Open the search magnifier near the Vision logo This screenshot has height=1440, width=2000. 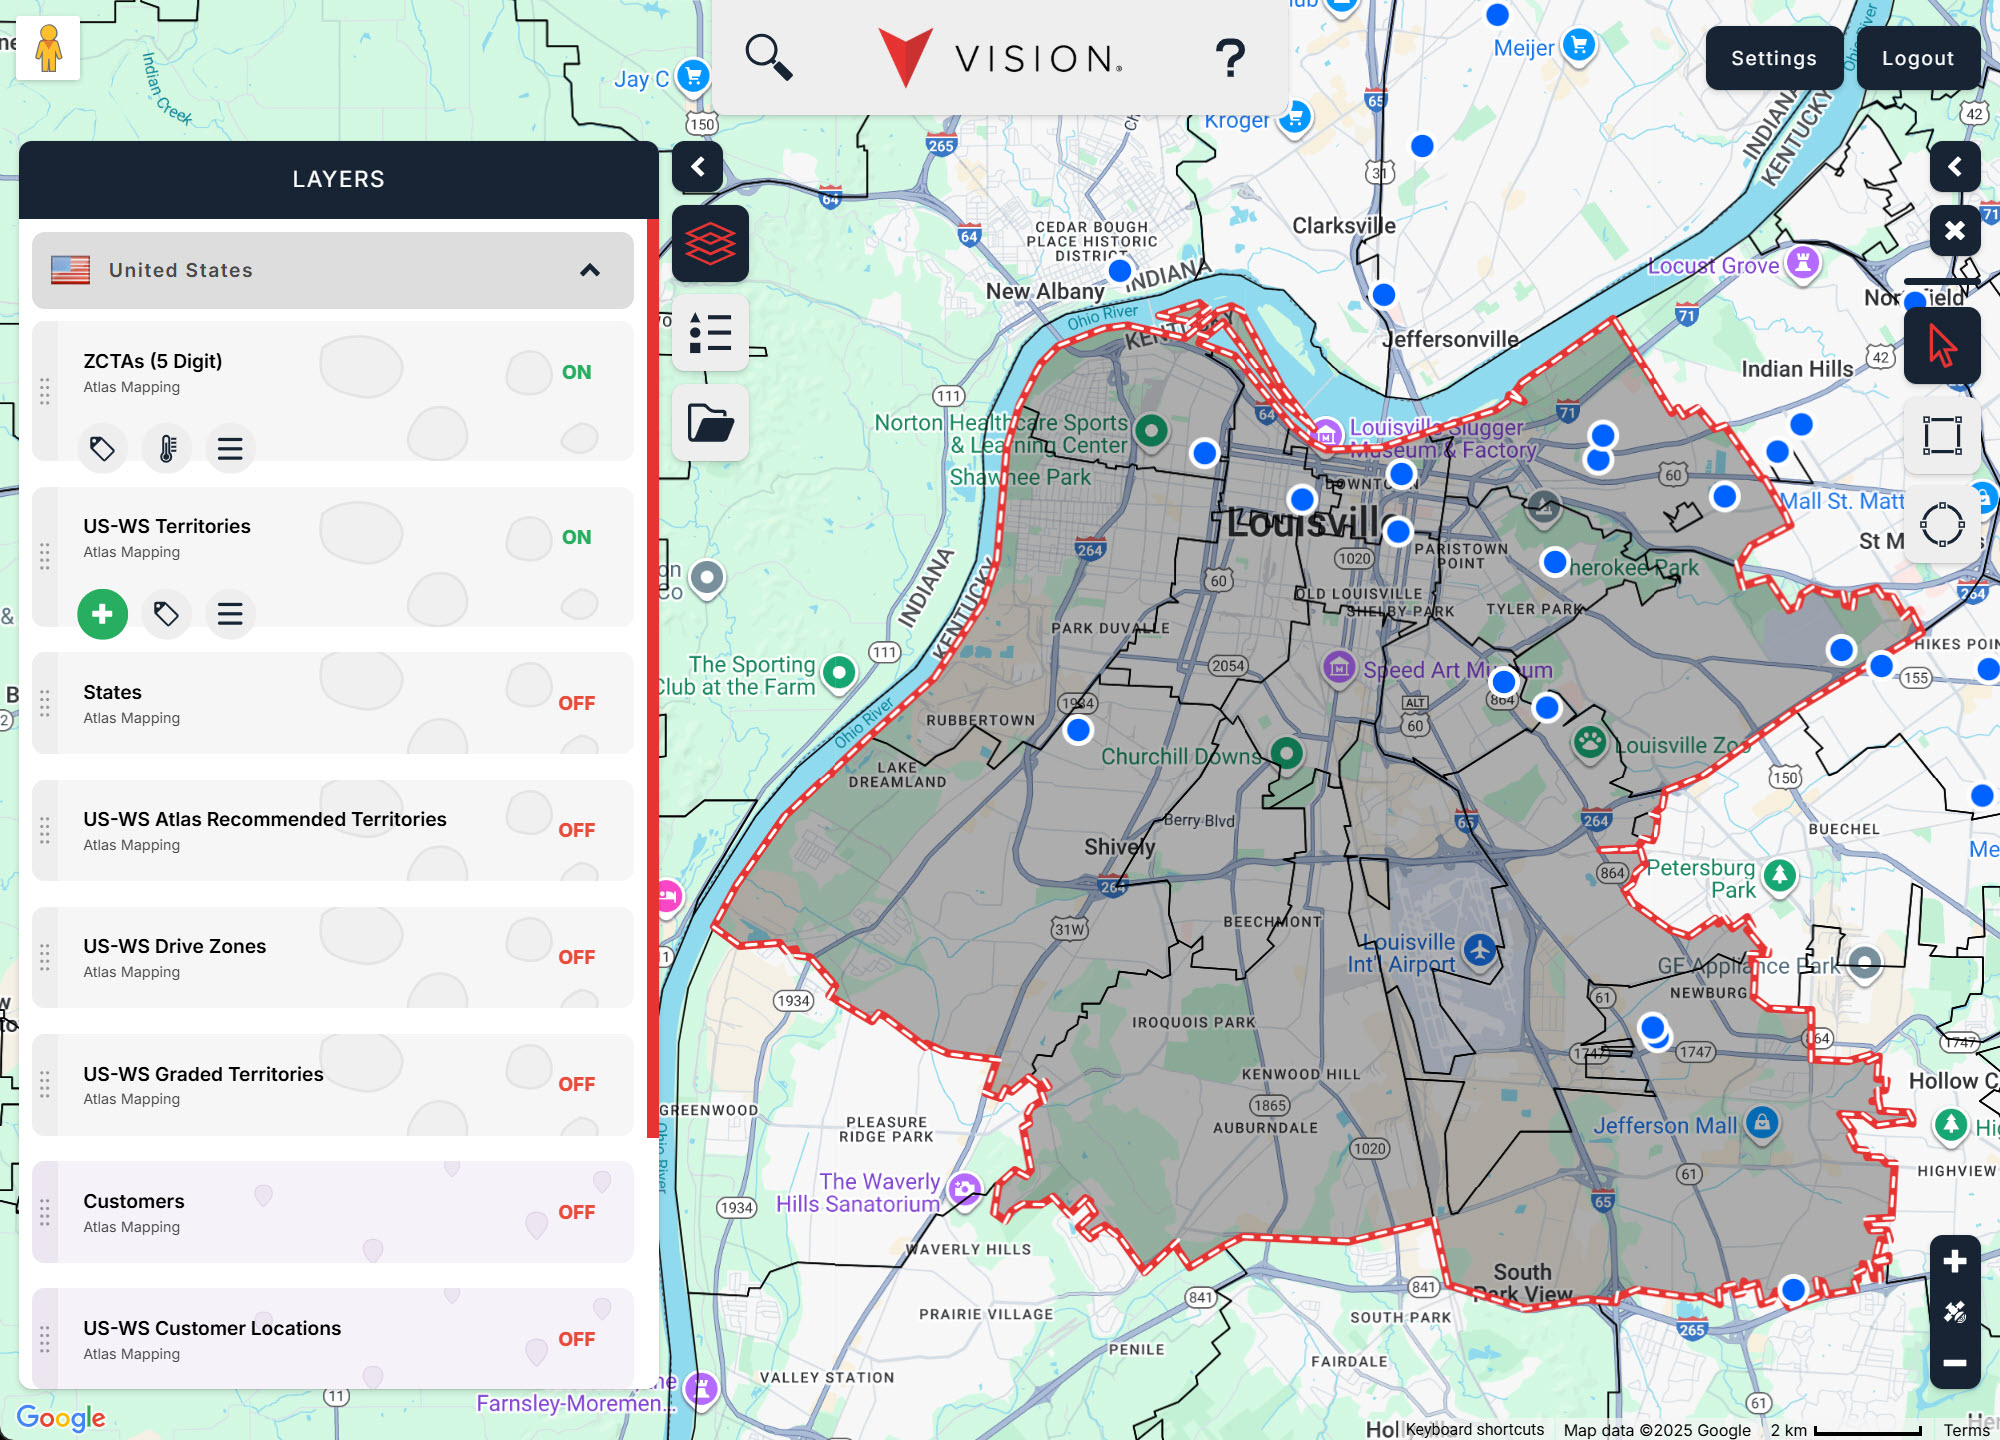pos(769,57)
